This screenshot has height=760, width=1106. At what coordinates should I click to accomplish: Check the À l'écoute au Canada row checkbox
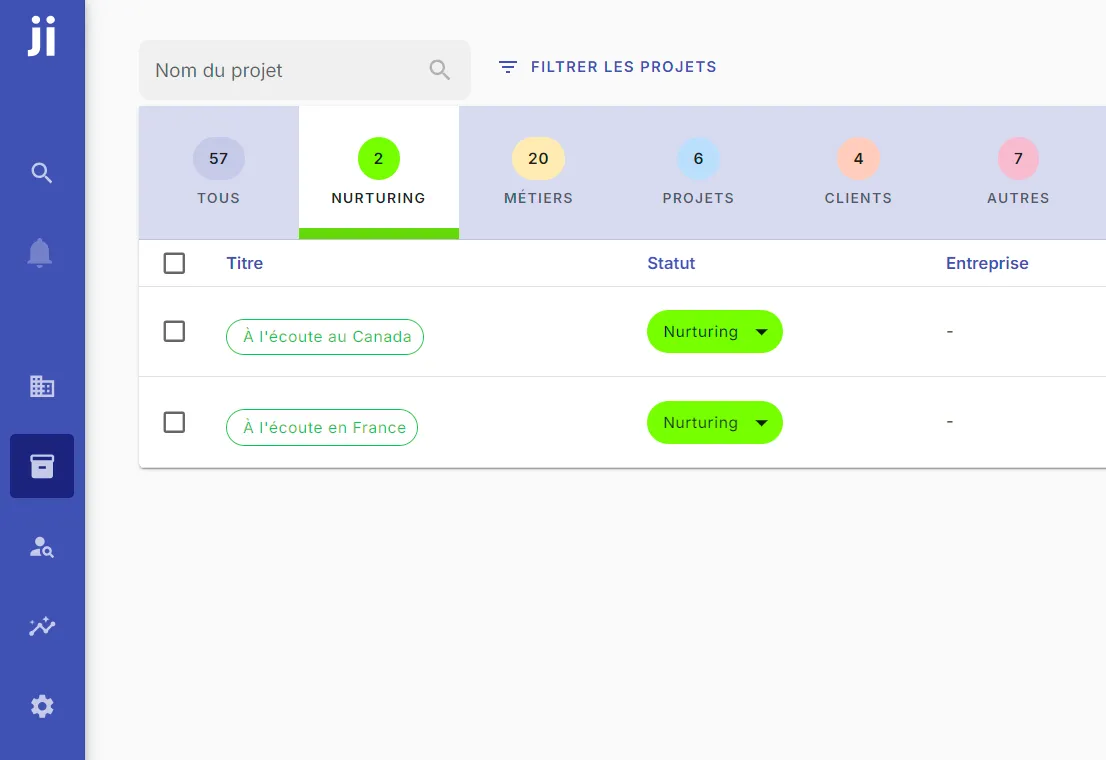coord(174,331)
